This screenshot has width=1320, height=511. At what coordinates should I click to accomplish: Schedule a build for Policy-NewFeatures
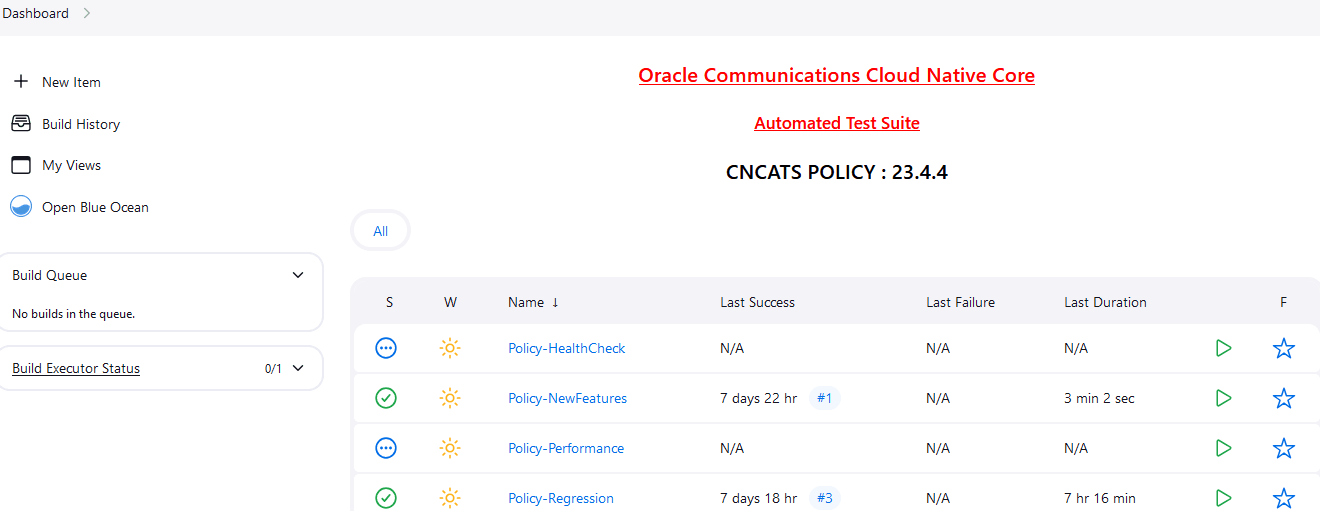click(x=1223, y=398)
